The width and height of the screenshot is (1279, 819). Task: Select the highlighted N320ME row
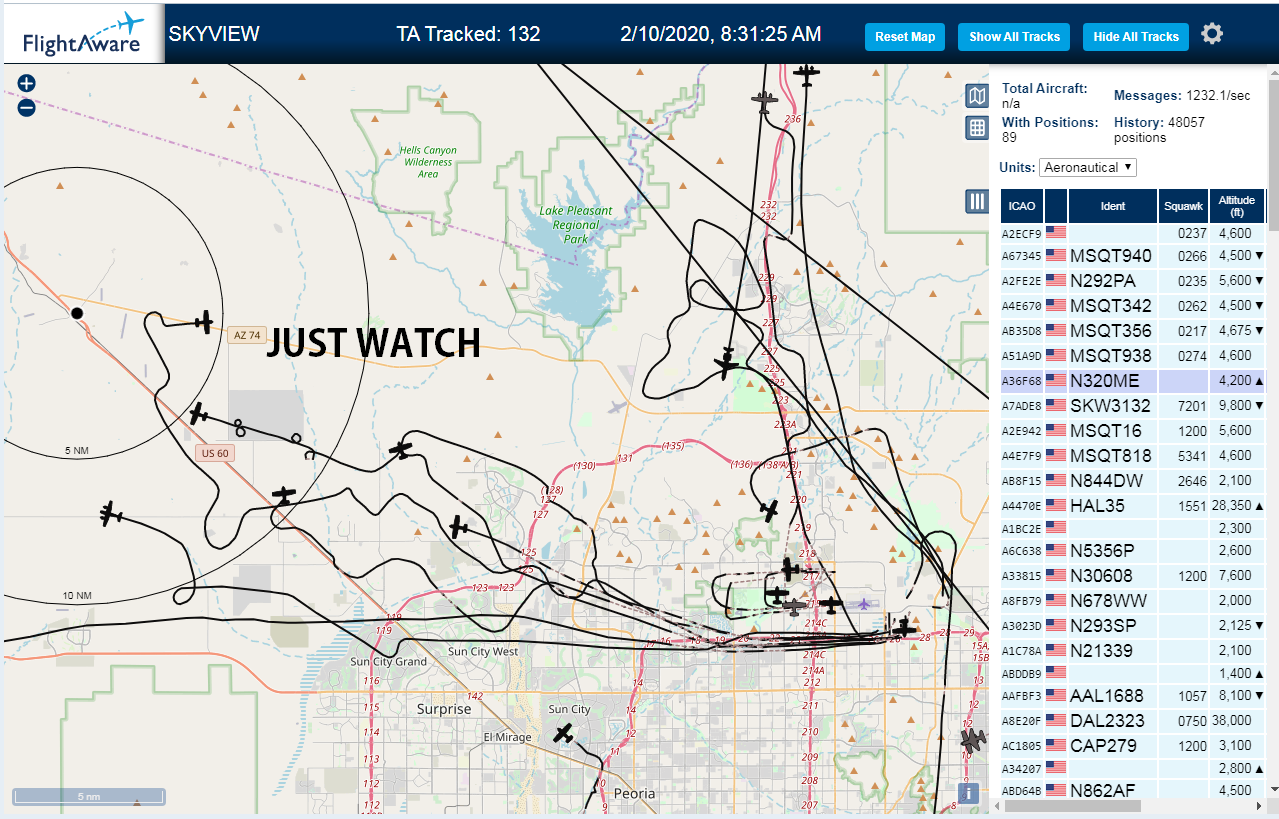tap(1134, 380)
